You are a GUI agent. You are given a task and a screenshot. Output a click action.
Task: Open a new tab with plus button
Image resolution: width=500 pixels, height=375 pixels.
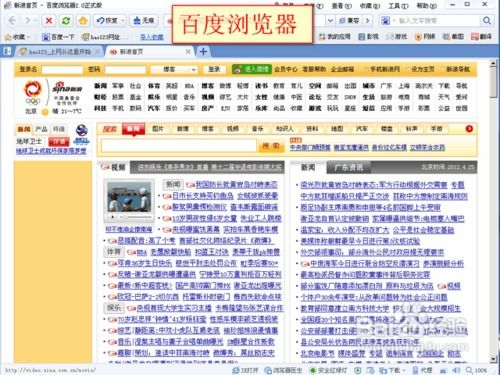[203, 52]
